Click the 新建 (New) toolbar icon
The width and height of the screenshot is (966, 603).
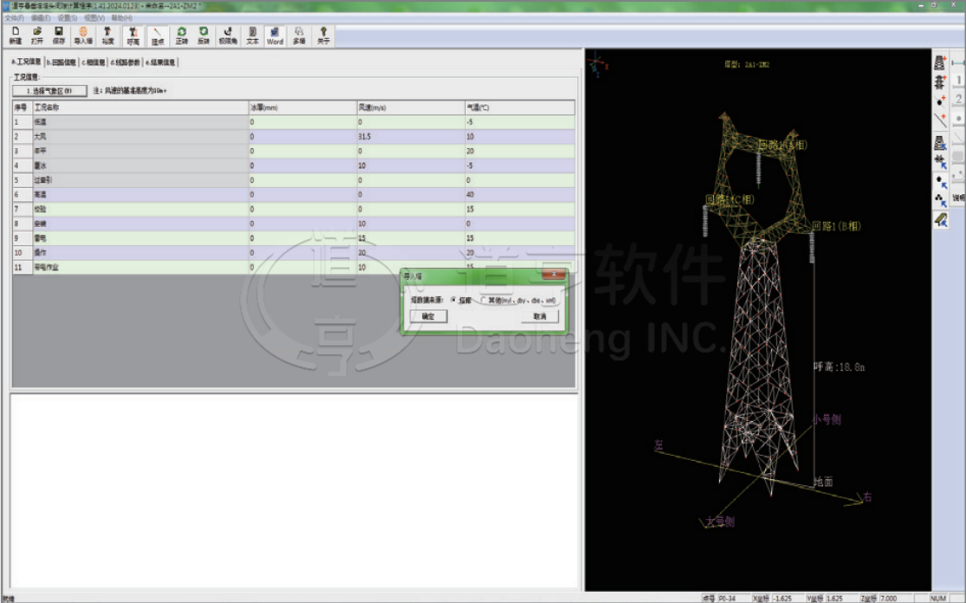click(x=14, y=35)
